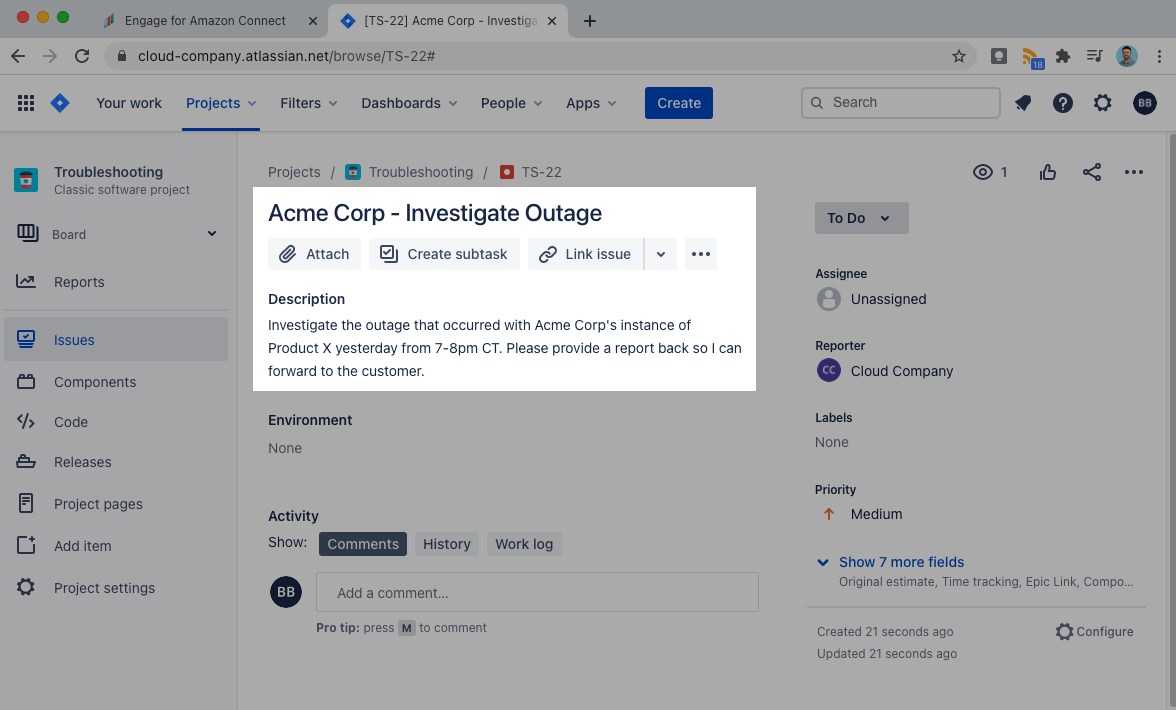Go back with browser back arrow
The width and height of the screenshot is (1176, 710).
[18, 56]
